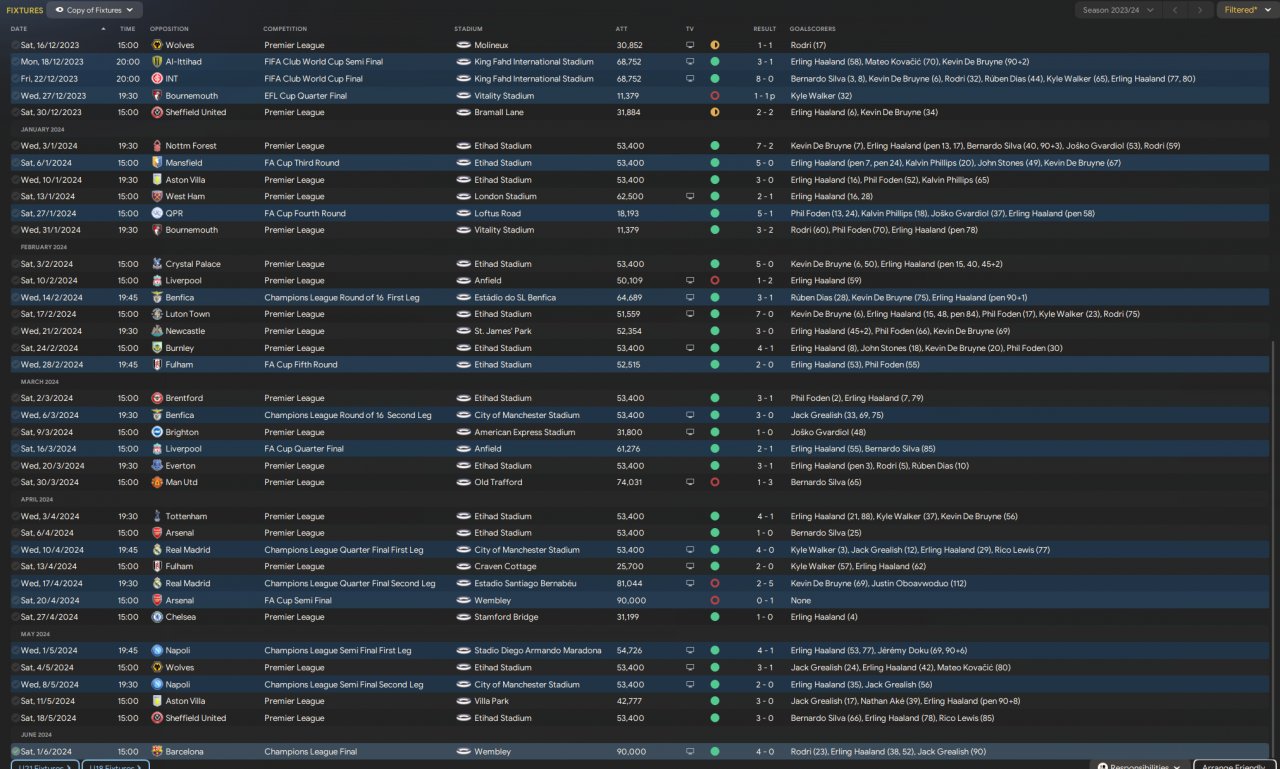Click the green win indicator on Chelsea row

pyautogui.click(x=715, y=617)
